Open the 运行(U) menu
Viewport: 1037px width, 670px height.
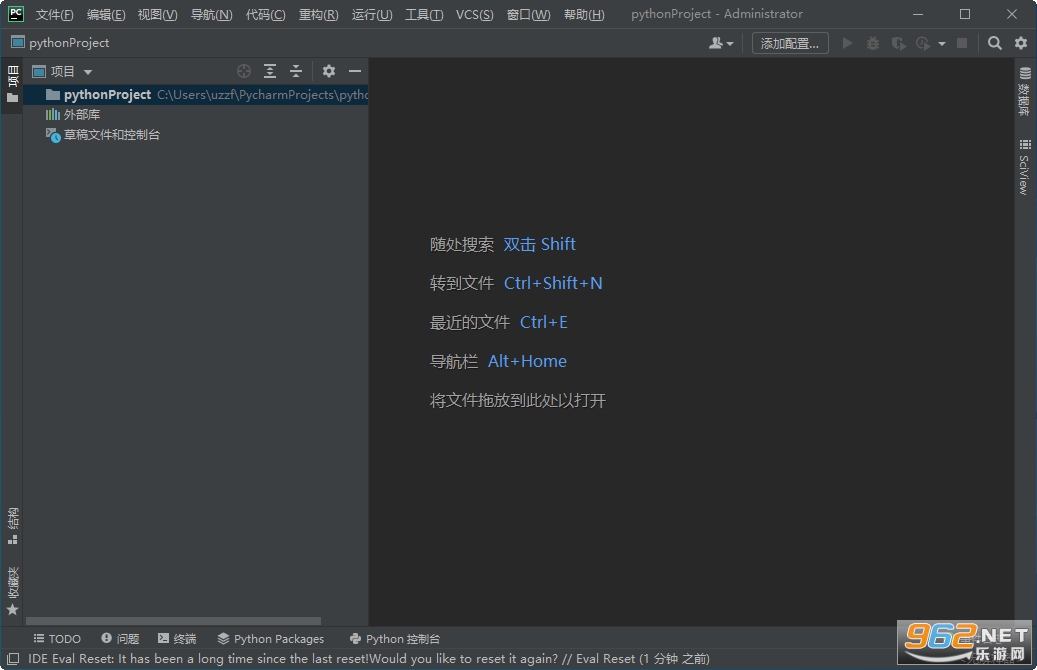click(x=372, y=15)
